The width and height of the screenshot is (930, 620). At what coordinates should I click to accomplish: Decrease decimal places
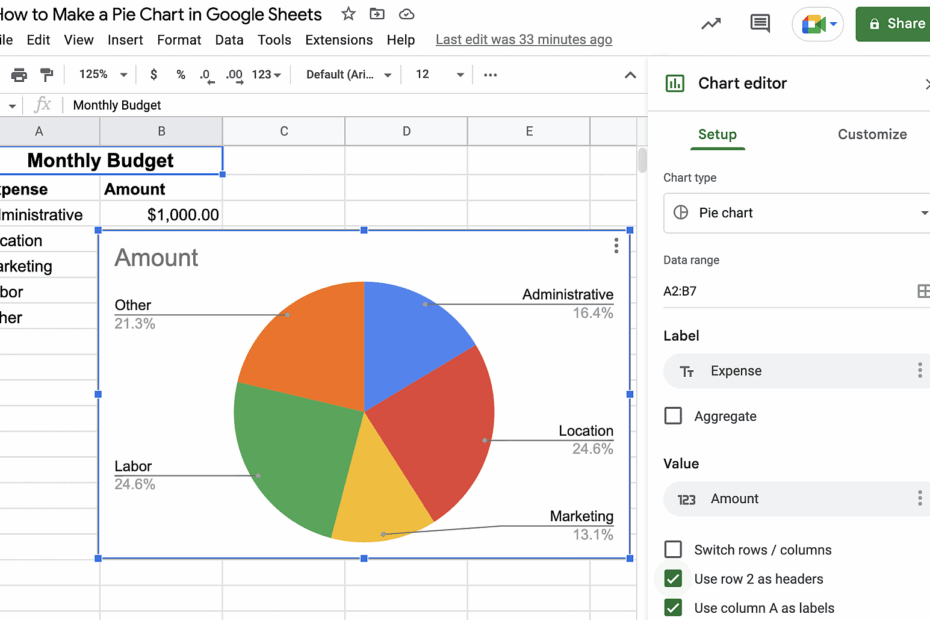pos(206,76)
